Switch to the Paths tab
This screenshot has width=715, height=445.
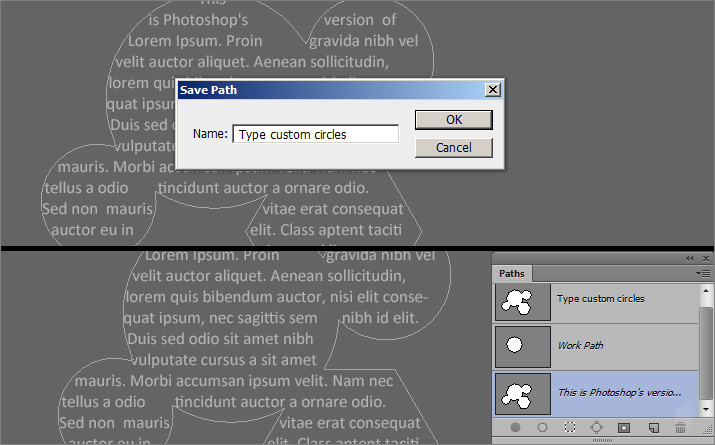pyautogui.click(x=512, y=273)
